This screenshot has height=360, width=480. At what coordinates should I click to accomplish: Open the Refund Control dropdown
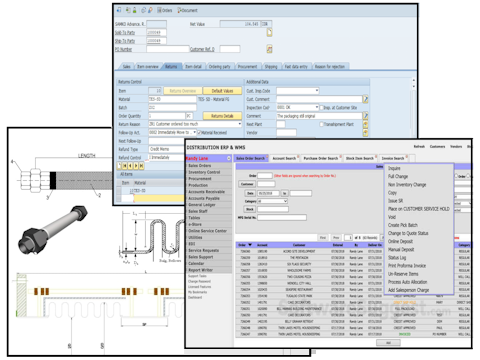[x=166, y=157]
